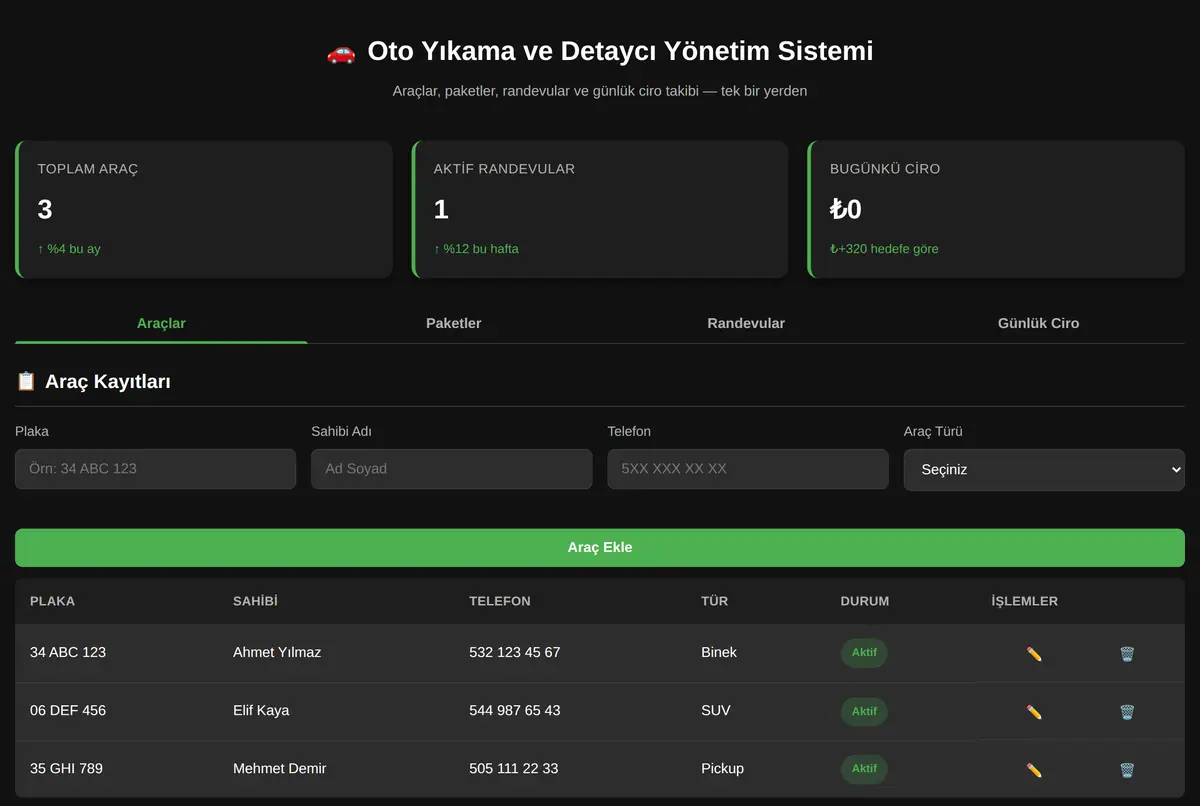The height and width of the screenshot is (806, 1200).
Task: Delete Mehmet Demir's vehicle record
Action: (1127, 770)
